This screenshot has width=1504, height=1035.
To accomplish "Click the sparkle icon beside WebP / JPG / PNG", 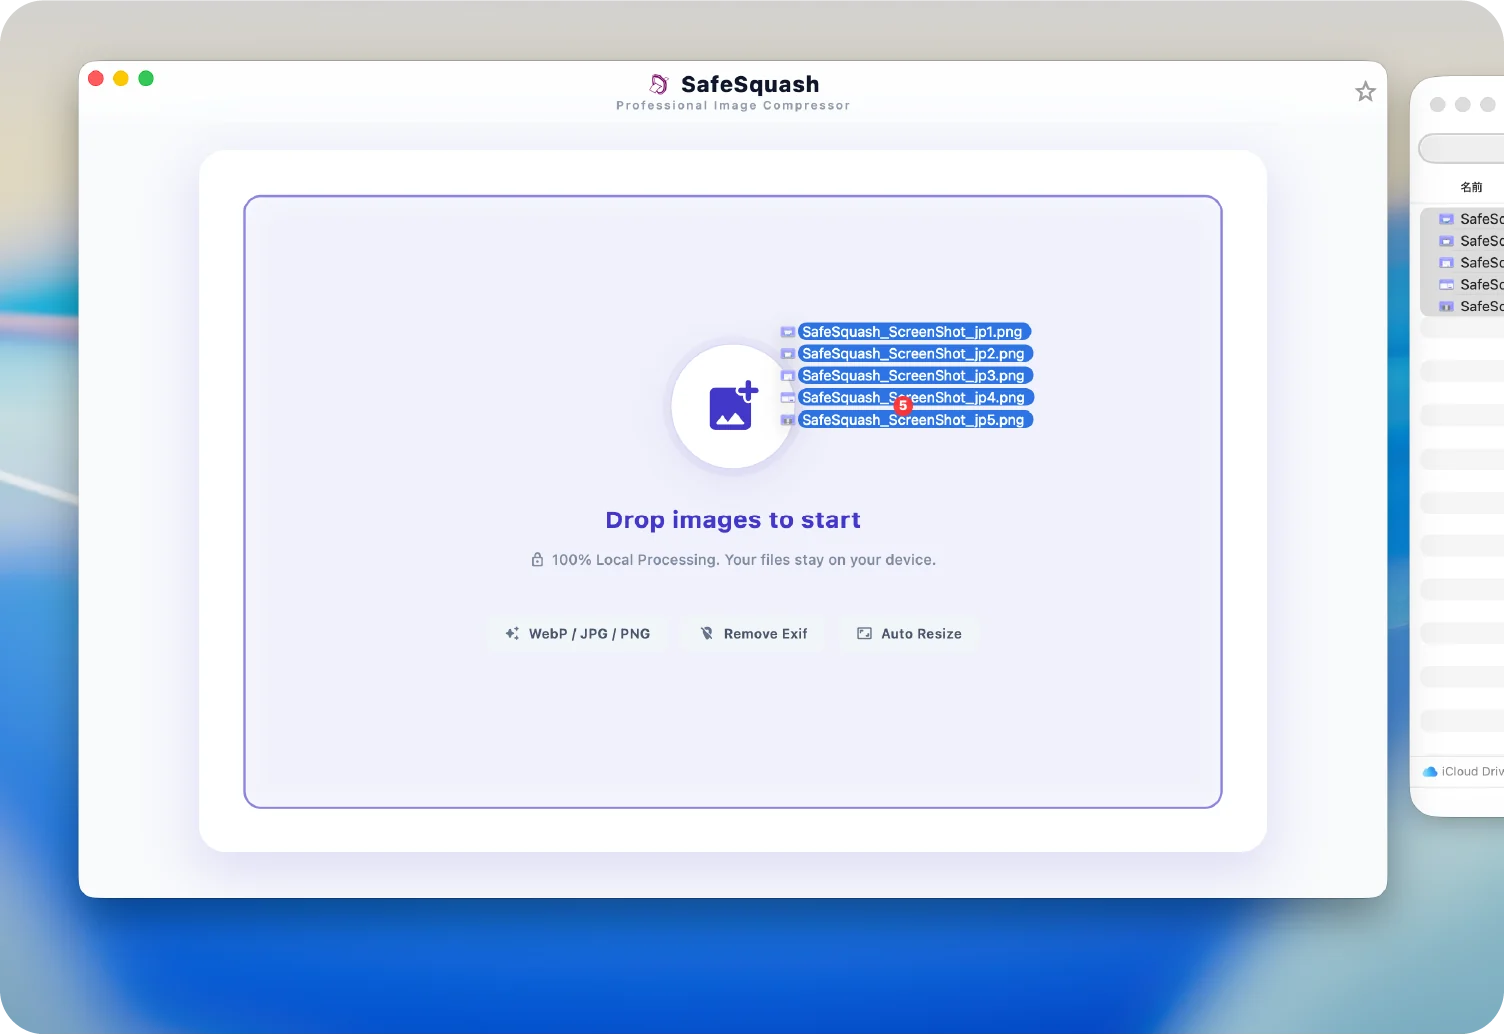I will [x=512, y=634].
